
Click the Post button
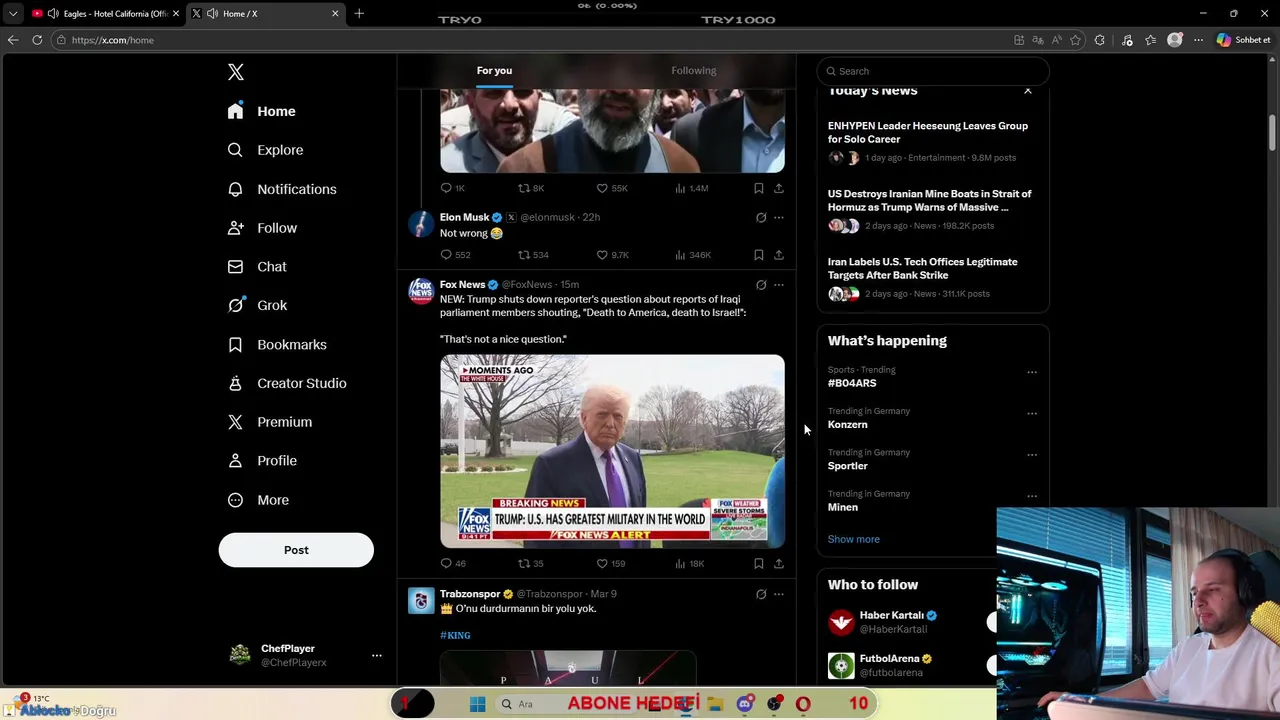pos(296,550)
